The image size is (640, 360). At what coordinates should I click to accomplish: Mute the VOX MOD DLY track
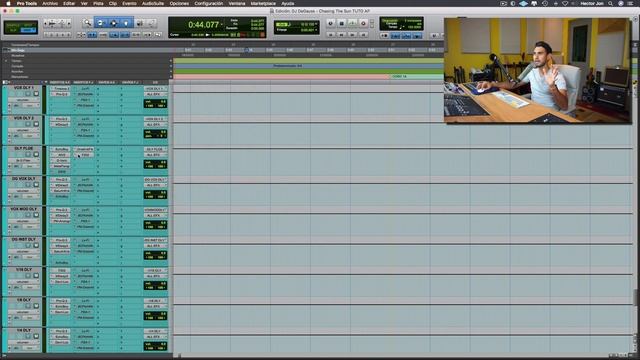tap(36, 215)
